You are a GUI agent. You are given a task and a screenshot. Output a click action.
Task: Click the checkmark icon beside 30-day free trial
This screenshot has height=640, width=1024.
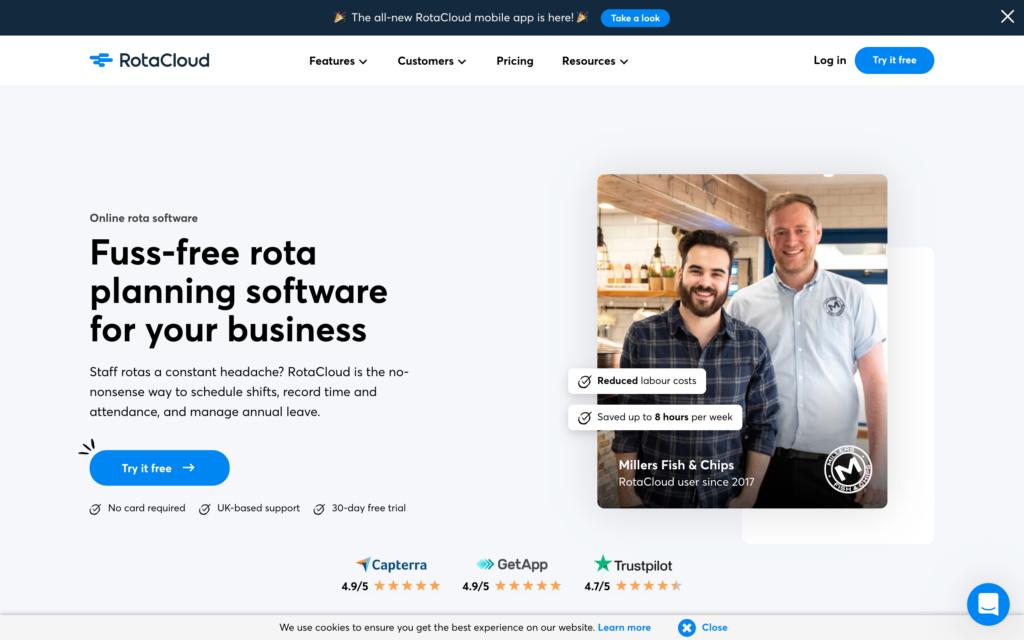[319, 509]
